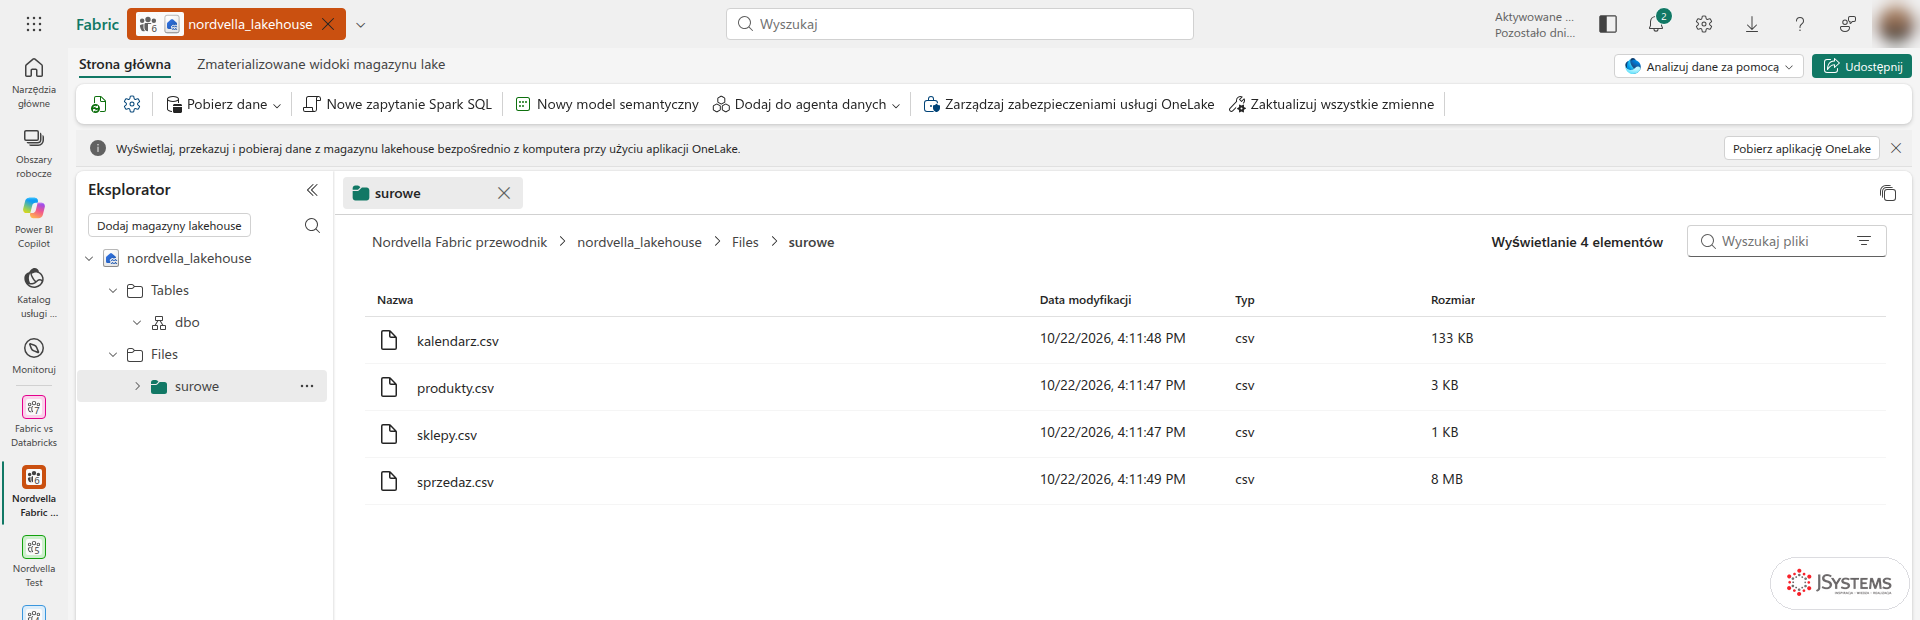Image resolution: width=1920 pixels, height=620 pixels.
Task: Open the help question mark icon
Action: pos(1800,24)
